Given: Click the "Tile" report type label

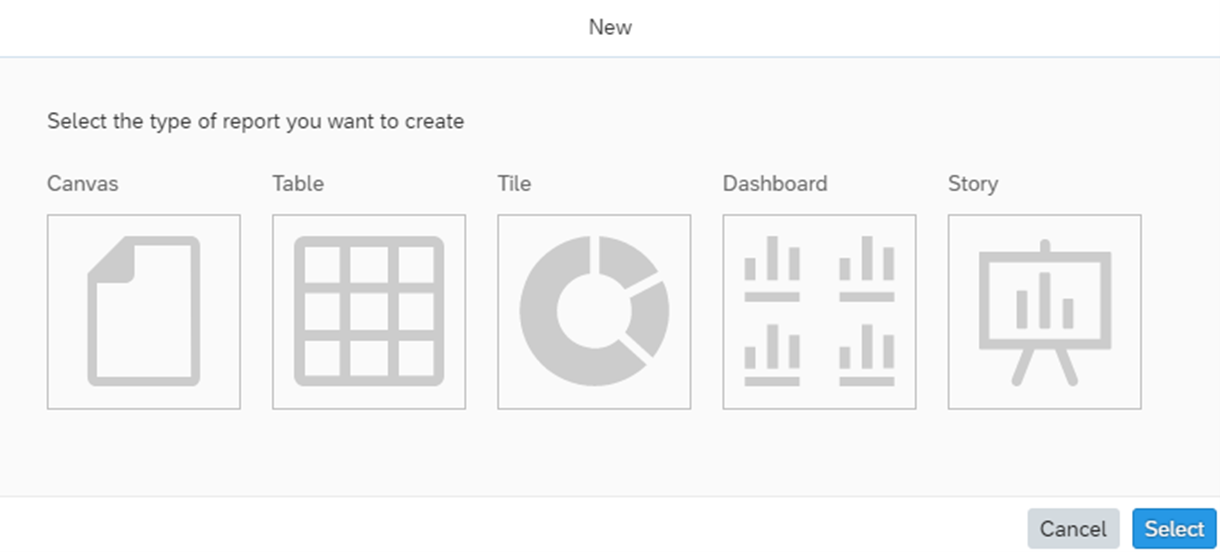Looking at the screenshot, I should pos(514,184).
